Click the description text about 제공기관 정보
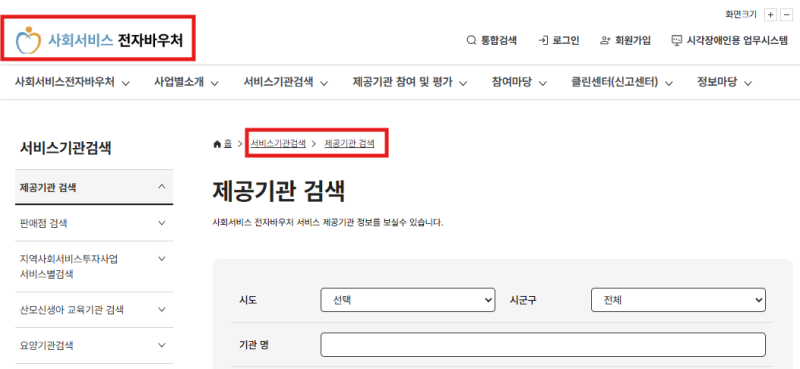This screenshot has width=800, height=369. (x=328, y=223)
